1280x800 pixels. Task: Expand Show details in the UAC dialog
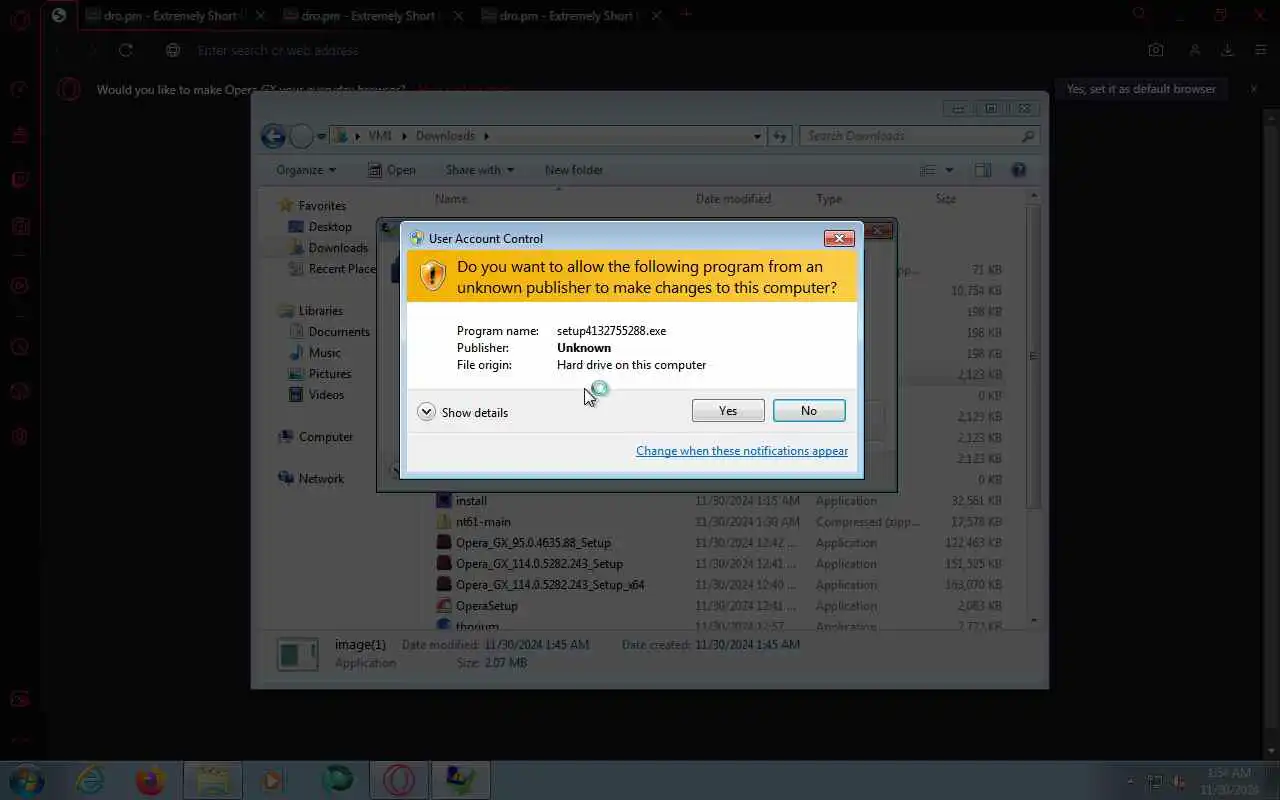[463, 412]
